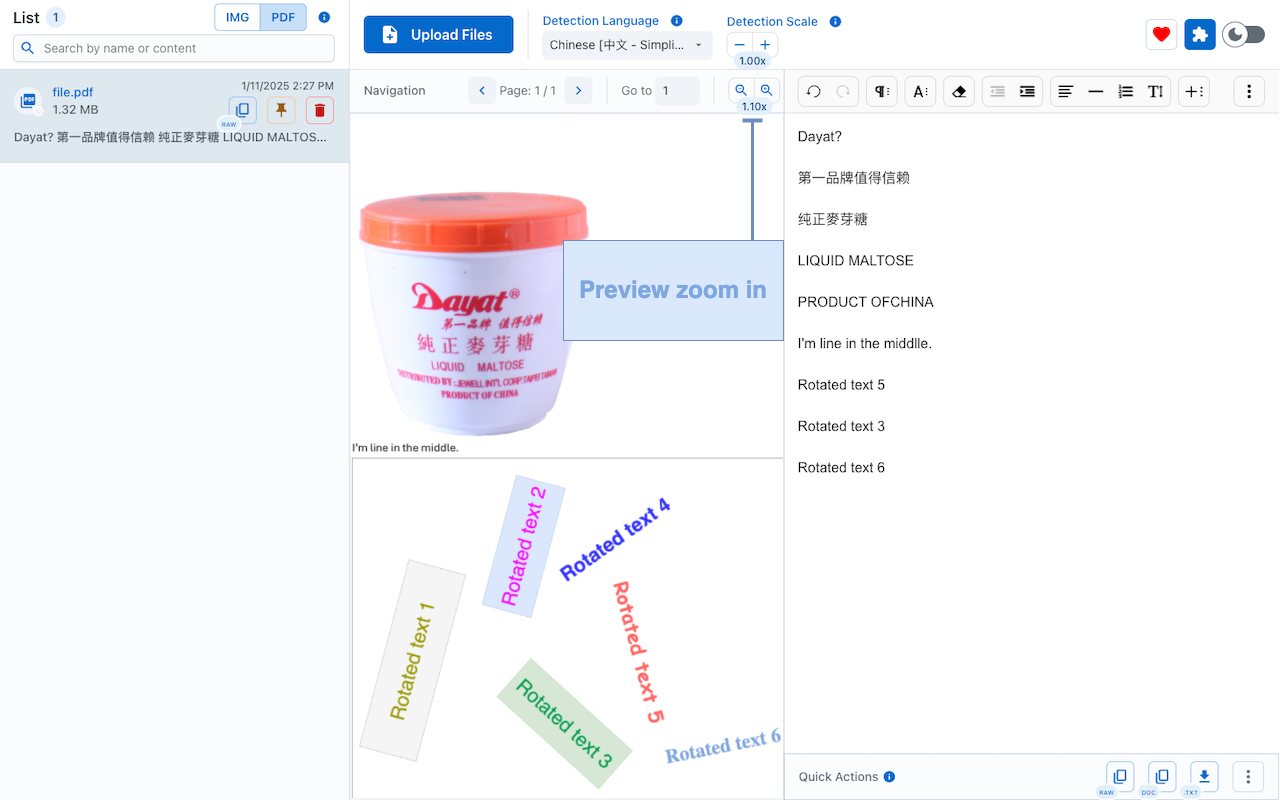Image resolution: width=1280 pixels, height=800 pixels.
Task: Click '第一品牌值得信赖' line in editor
Action: (x=854, y=178)
